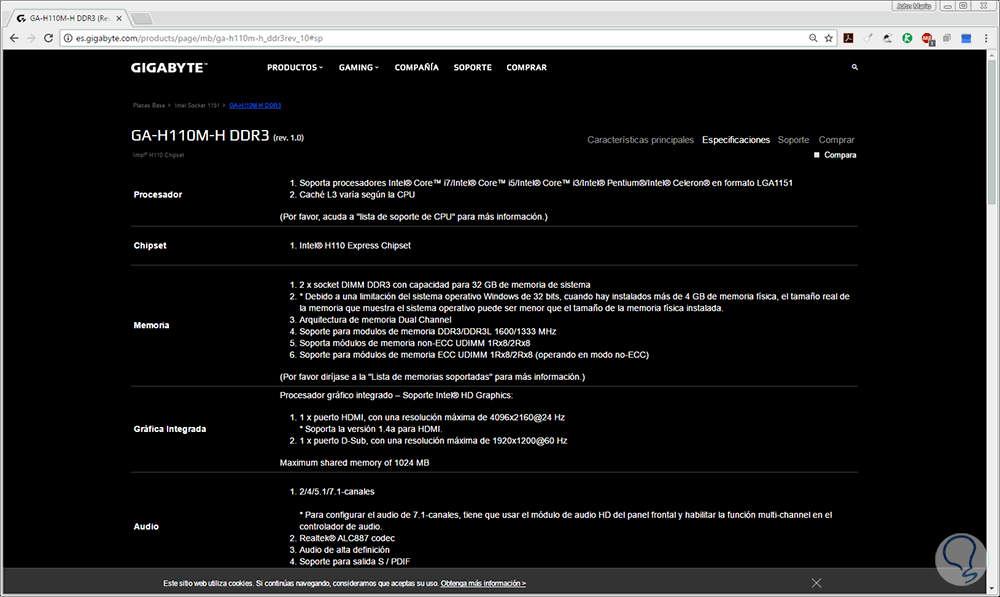This screenshot has height=597, width=1000.
Task: Click the umbrella extension icon
Action: click(887, 38)
